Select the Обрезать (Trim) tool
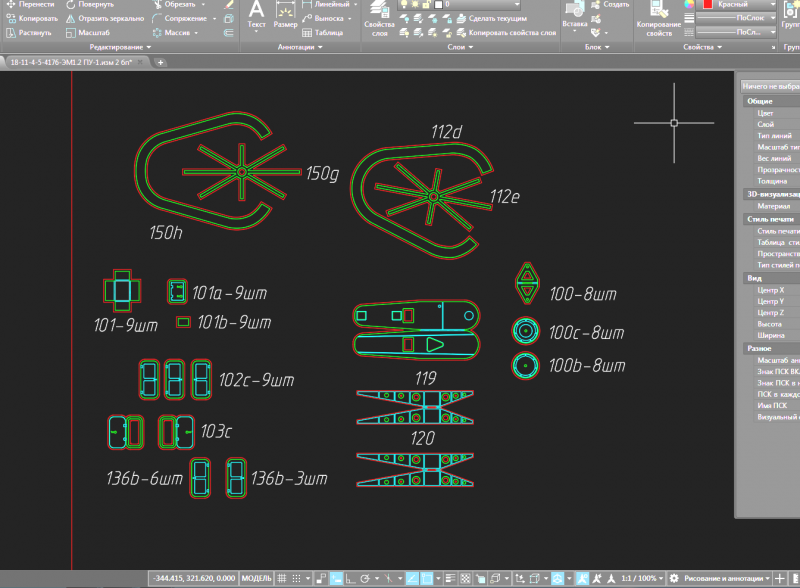Image resolution: width=800 pixels, height=588 pixels. tap(174, 4)
